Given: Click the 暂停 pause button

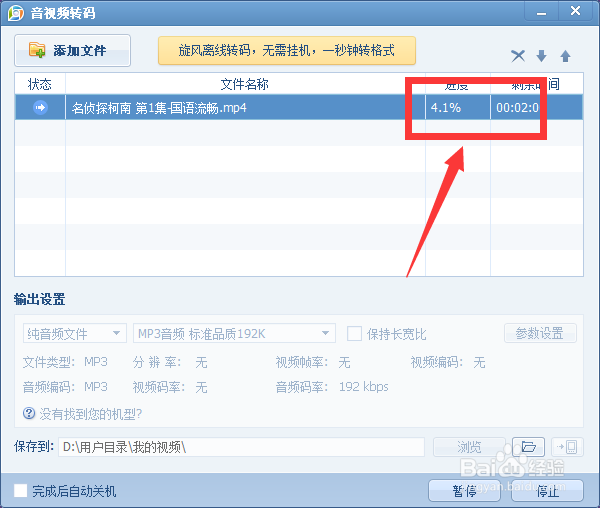Looking at the screenshot, I should [x=464, y=491].
